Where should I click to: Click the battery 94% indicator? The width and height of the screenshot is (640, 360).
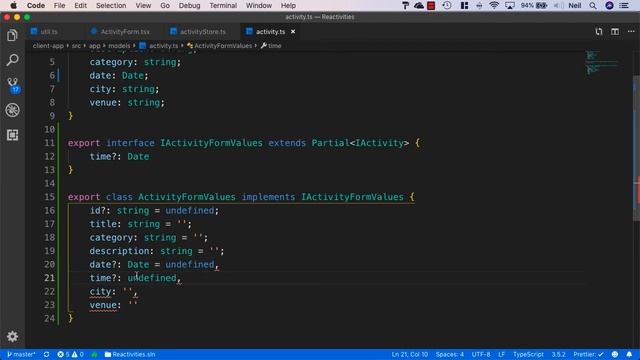coord(533,6)
